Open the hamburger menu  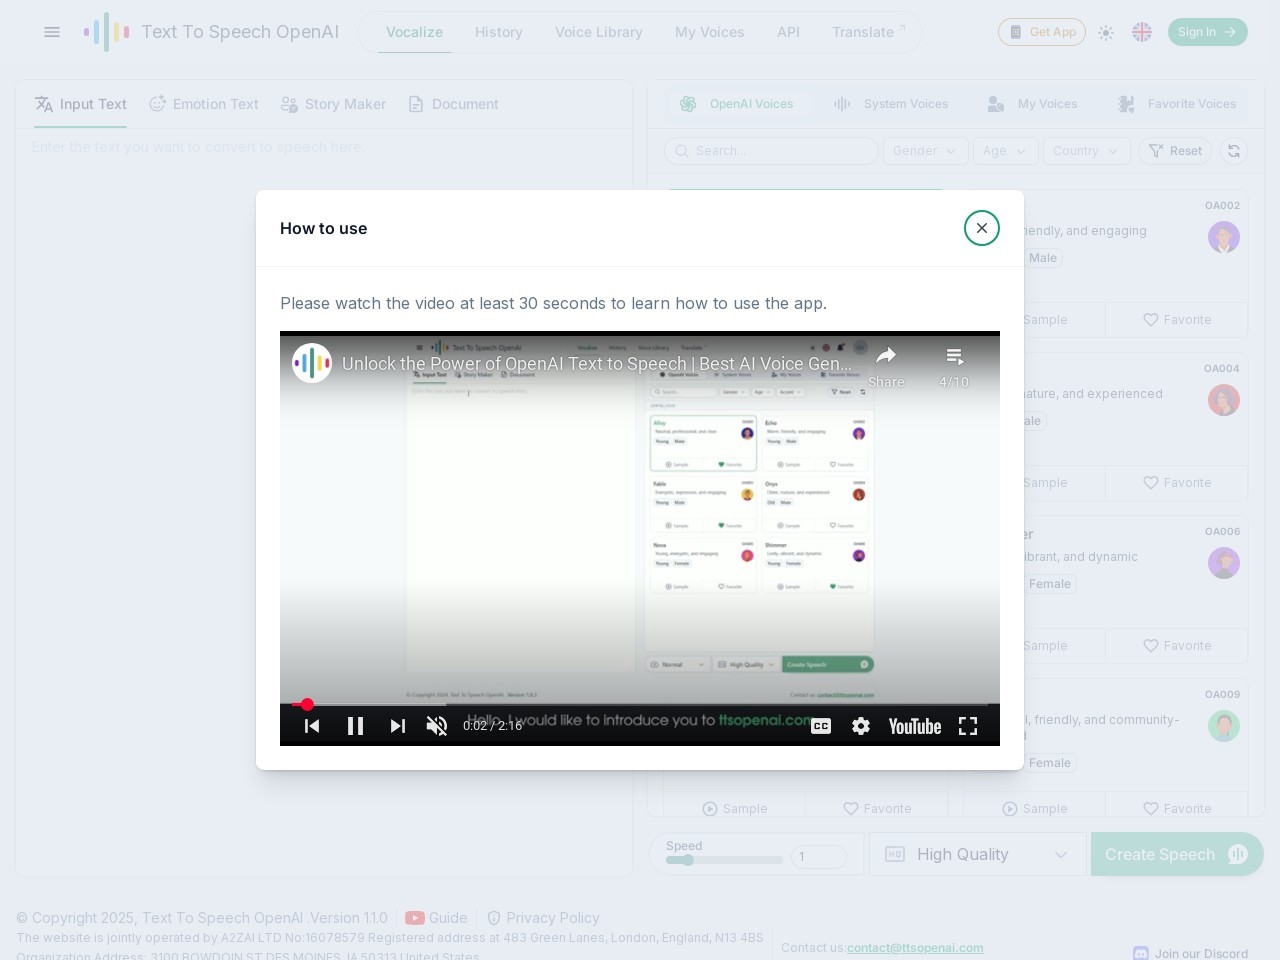[x=52, y=32]
